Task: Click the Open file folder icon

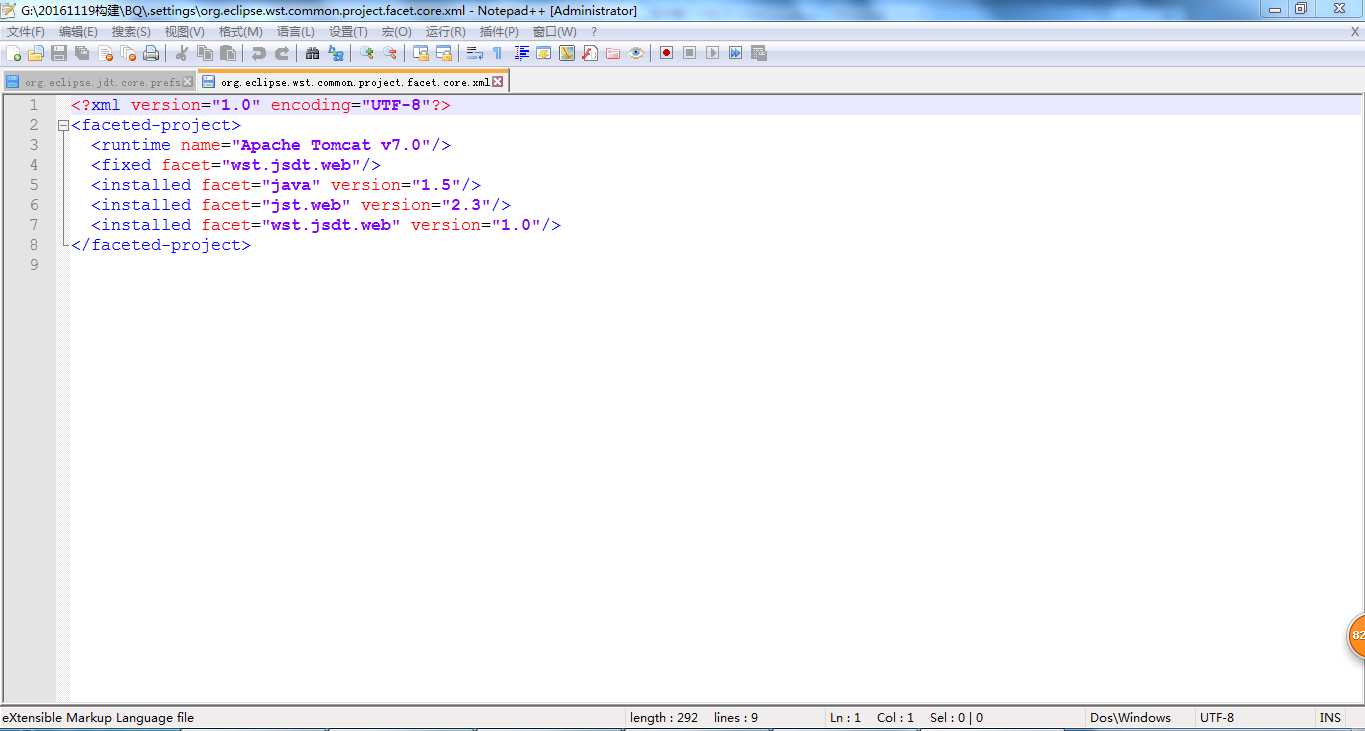Action: click(36, 53)
